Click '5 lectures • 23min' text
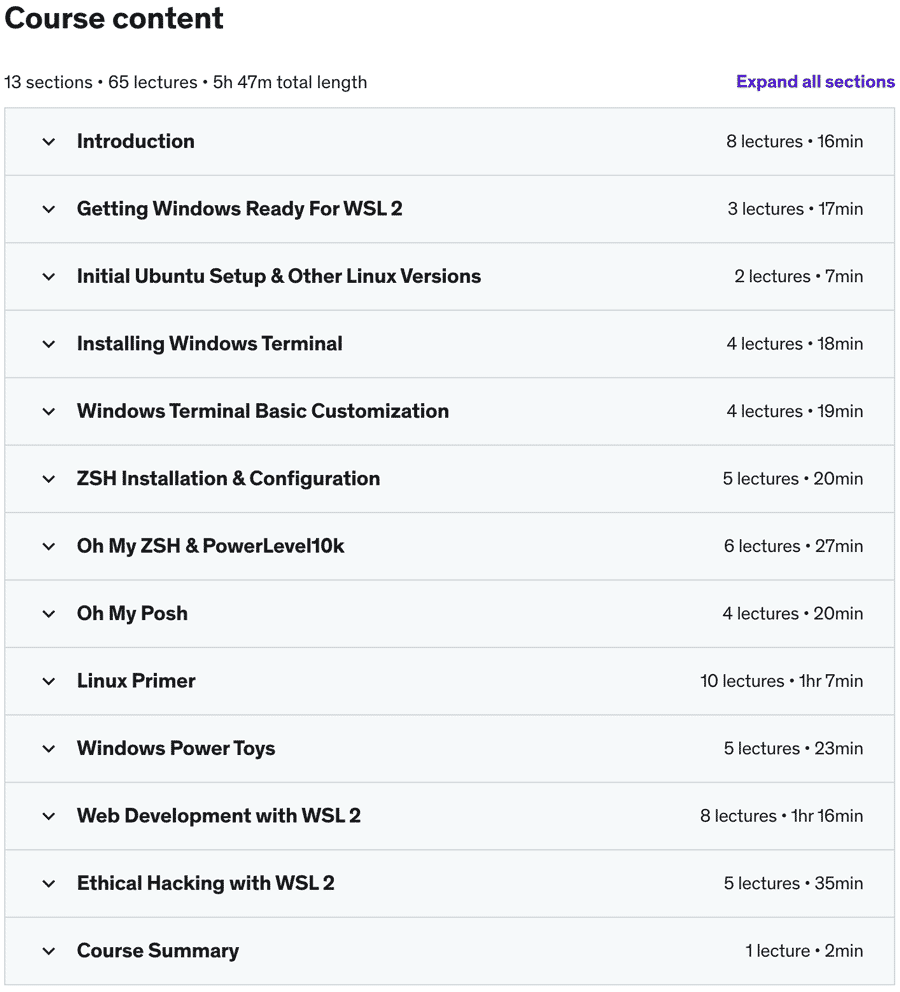 [x=794, y=749]
